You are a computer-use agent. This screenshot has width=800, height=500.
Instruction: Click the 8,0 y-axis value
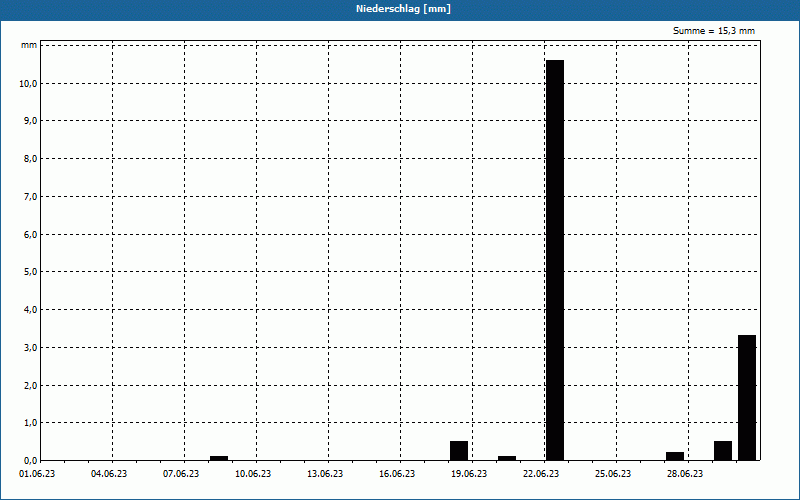click(30, 159)
